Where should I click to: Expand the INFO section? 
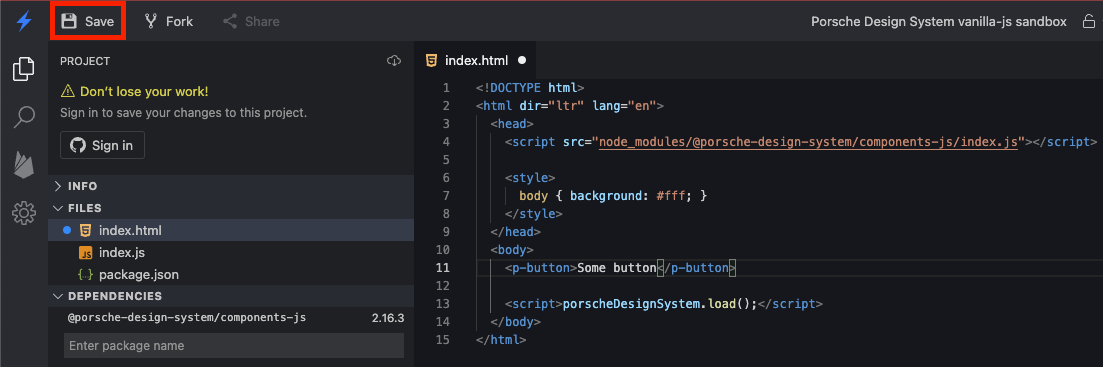pyautogui.click(x=231, y=186)
